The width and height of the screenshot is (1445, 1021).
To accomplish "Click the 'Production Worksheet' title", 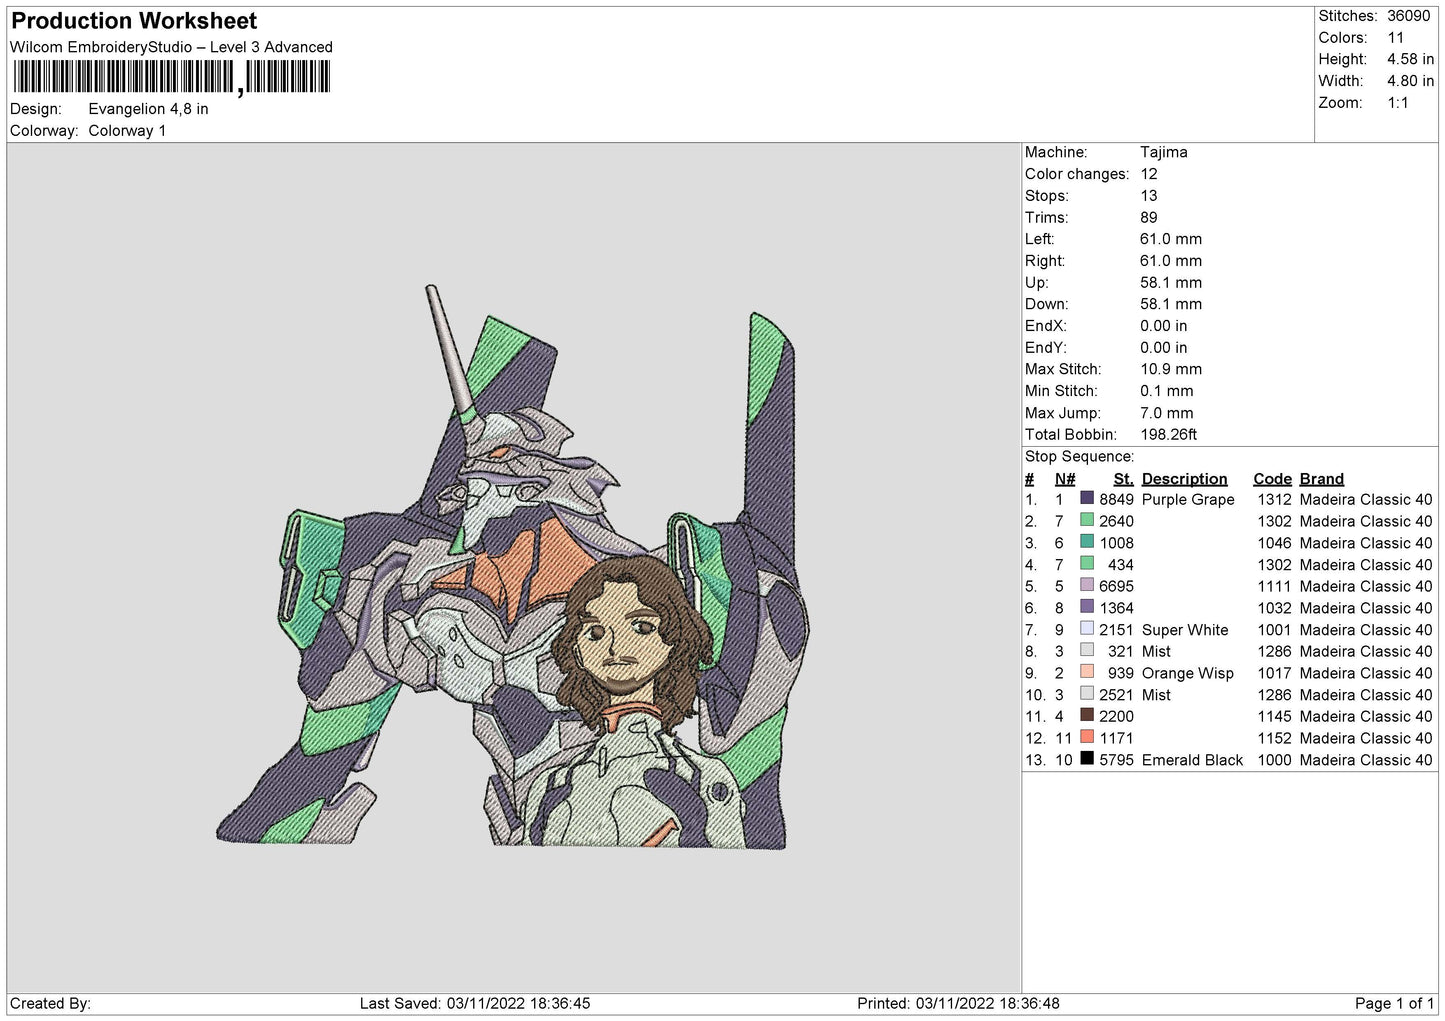I will click(x=134, y=21).
